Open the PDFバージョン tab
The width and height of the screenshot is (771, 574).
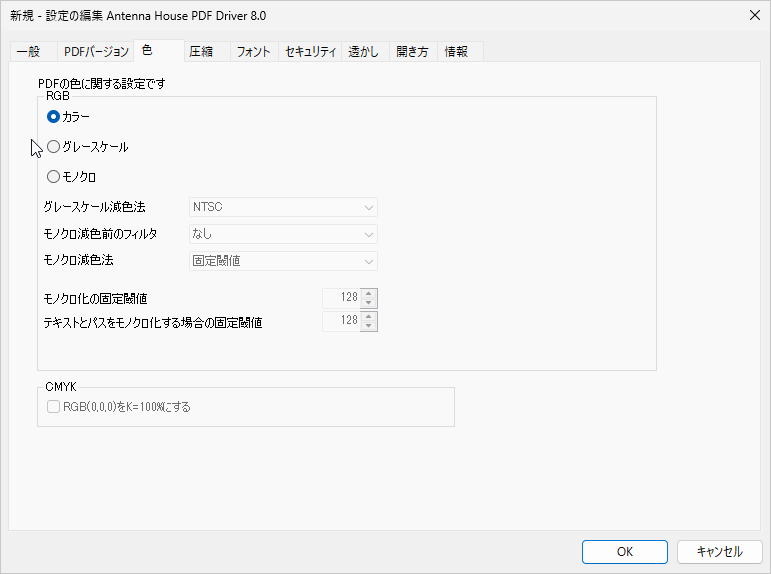click(96, 52)
